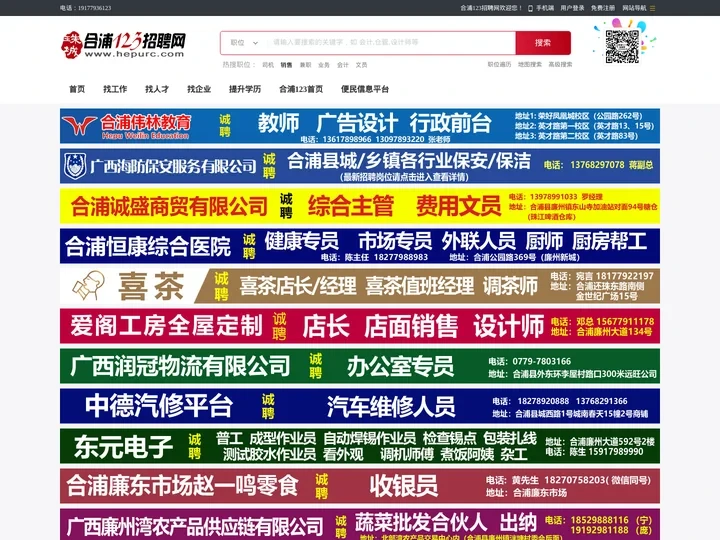
Task: Open the 喜茶 recruitment banner
Action: (360, 286)
